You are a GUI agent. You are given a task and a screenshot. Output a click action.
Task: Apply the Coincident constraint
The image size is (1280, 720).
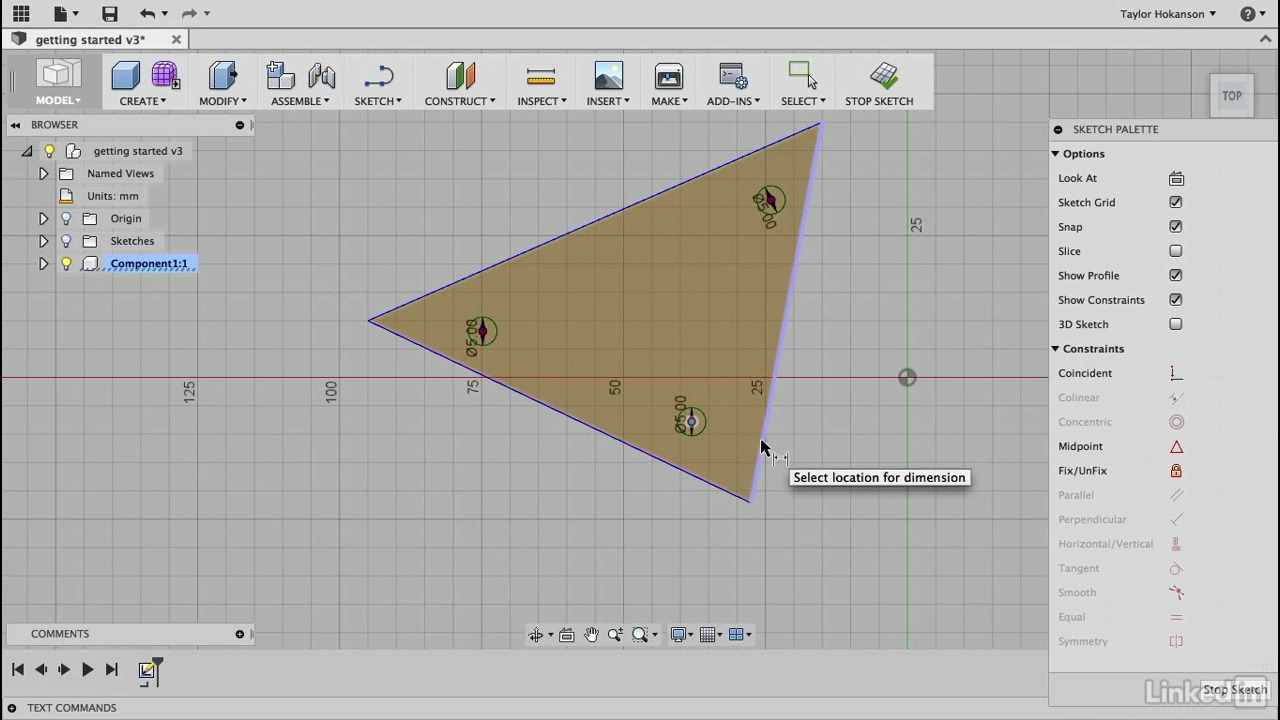[x=1176, y=373]
